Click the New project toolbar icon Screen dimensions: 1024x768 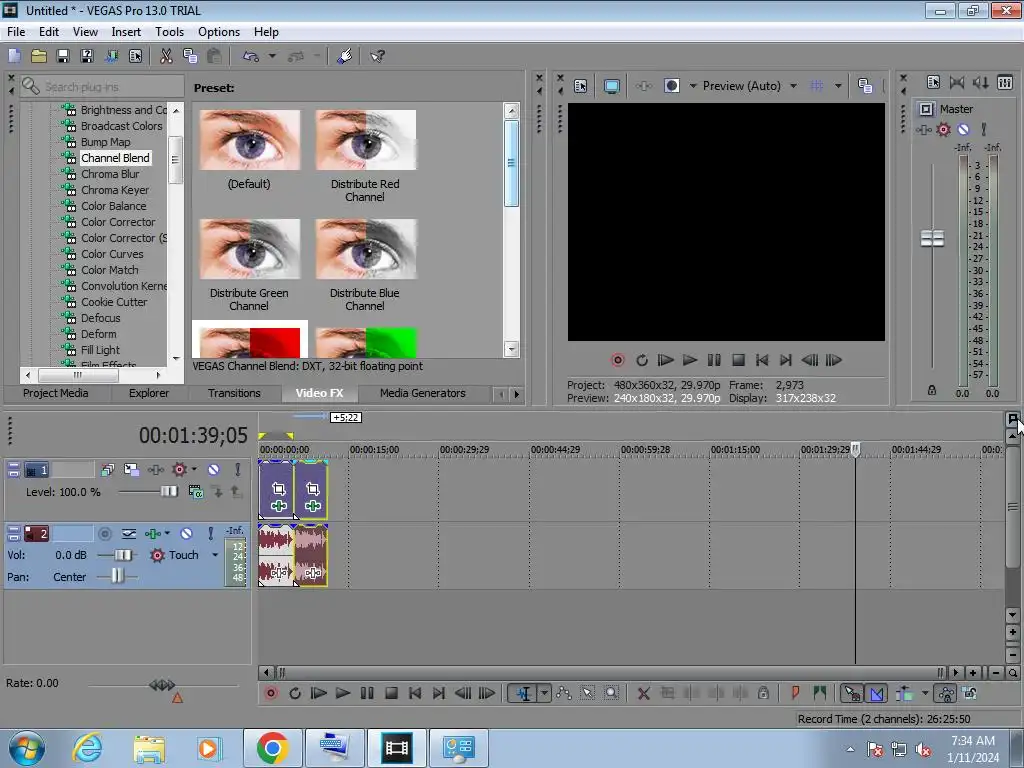[x=14, y=56]
